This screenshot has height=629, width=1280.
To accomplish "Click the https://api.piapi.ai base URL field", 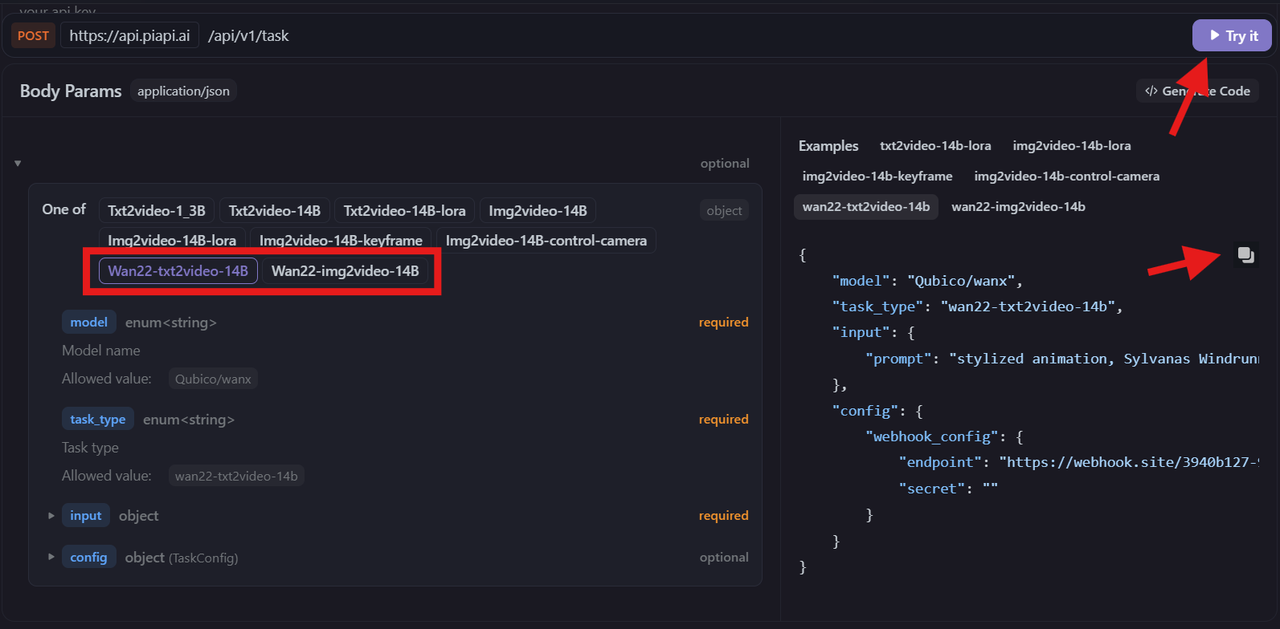I will click(129, 36).
